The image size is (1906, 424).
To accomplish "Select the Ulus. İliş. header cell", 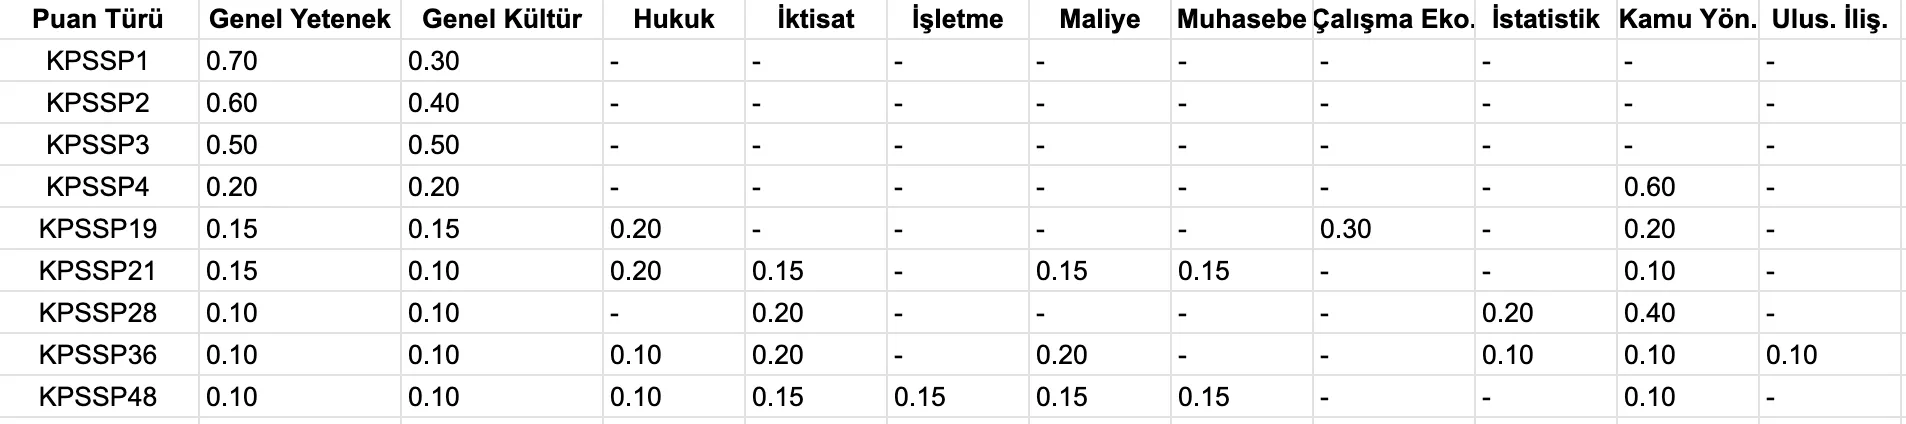I will point(1829,19).
